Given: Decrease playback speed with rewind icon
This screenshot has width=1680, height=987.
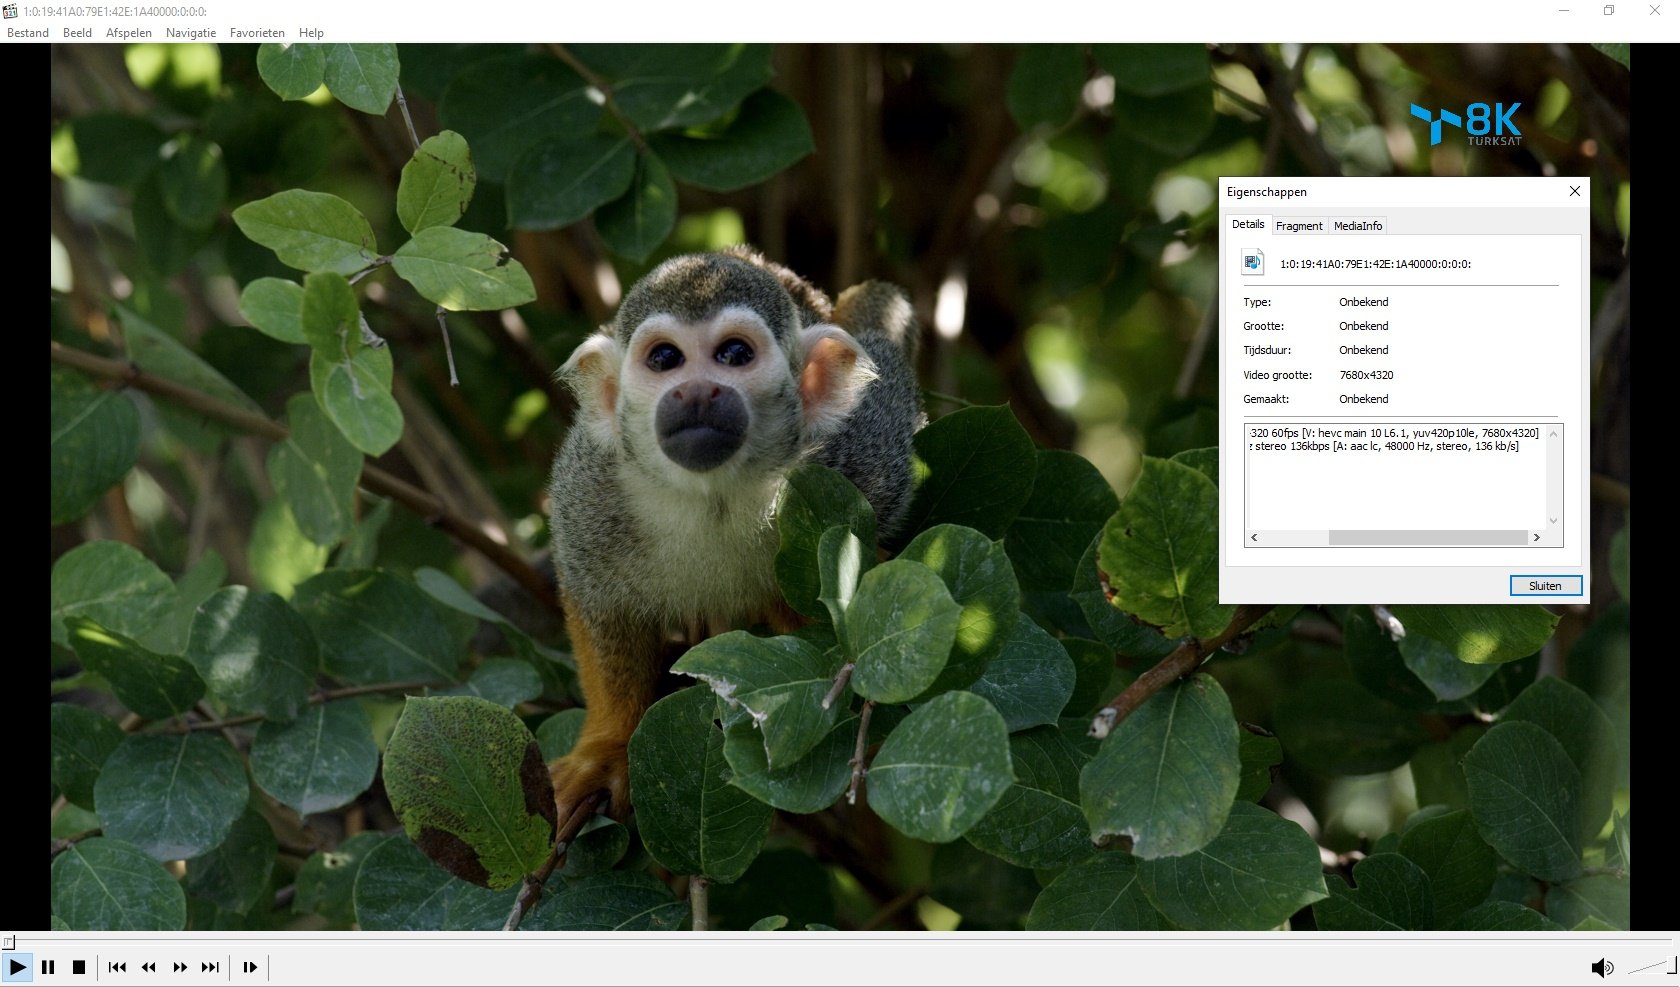Looking at the screenshot, I should pos(149,967).
